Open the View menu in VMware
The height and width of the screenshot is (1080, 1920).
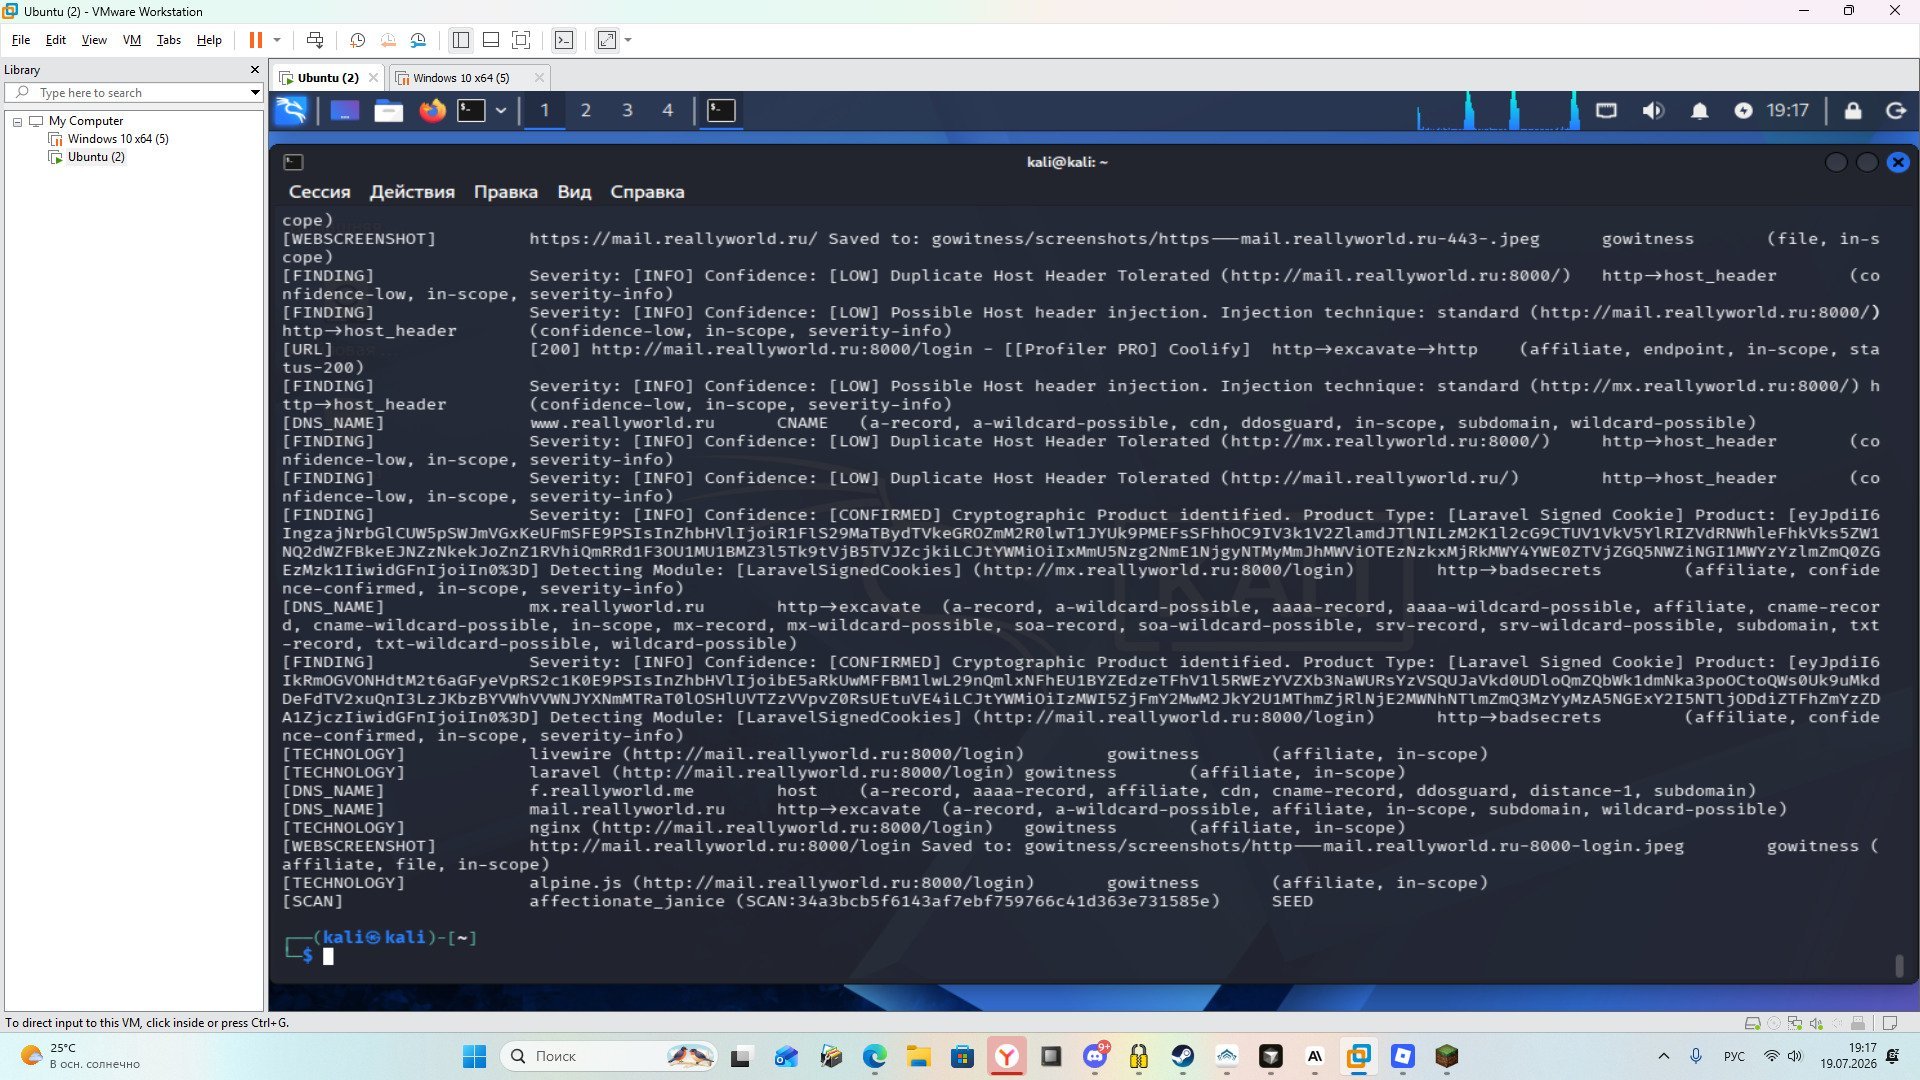click(94, 40)
